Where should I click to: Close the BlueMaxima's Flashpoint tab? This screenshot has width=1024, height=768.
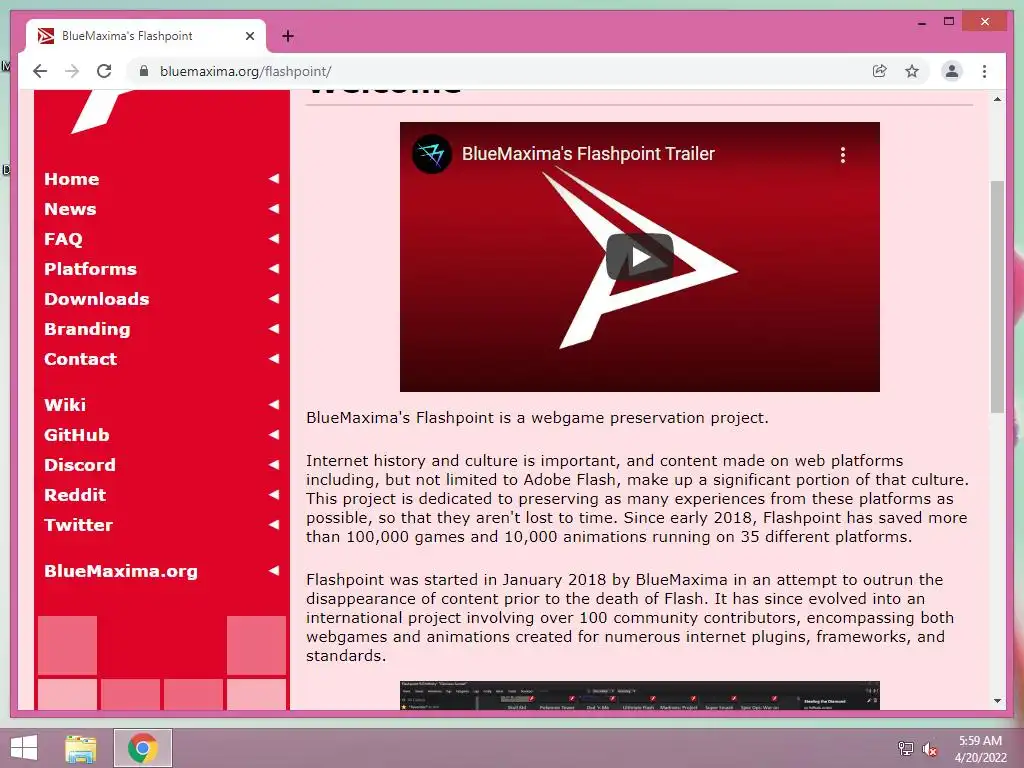[249, 36]
